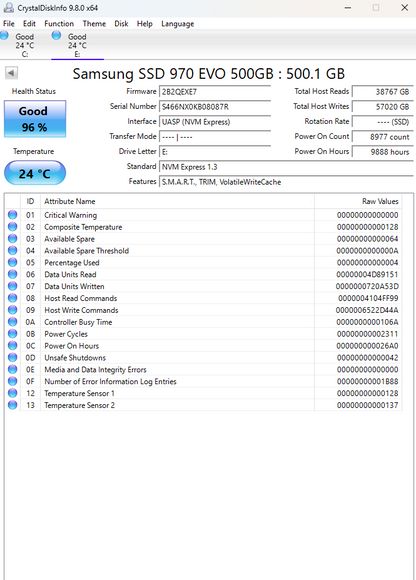
Task: Open the Language menu
Action: tap(177, 24)
